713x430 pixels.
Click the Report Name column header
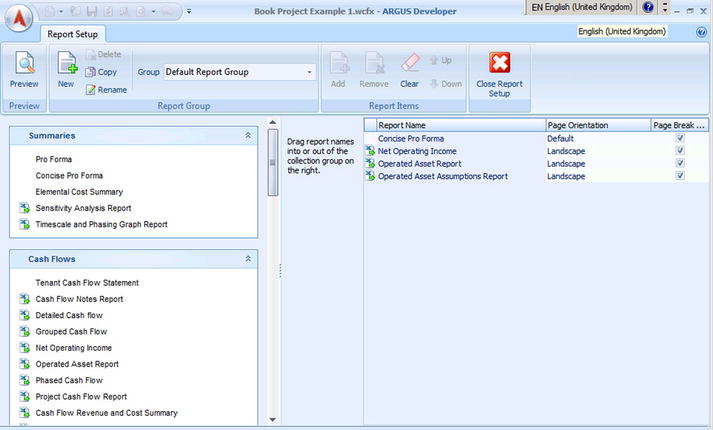click(461, 125)
